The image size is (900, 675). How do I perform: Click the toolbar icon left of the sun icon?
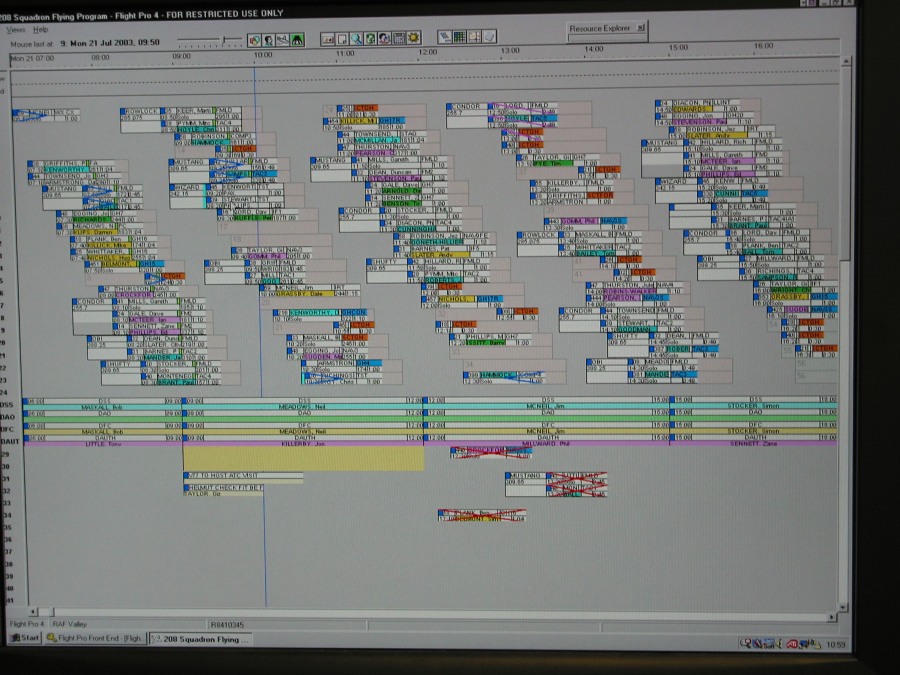pos(399,38)
